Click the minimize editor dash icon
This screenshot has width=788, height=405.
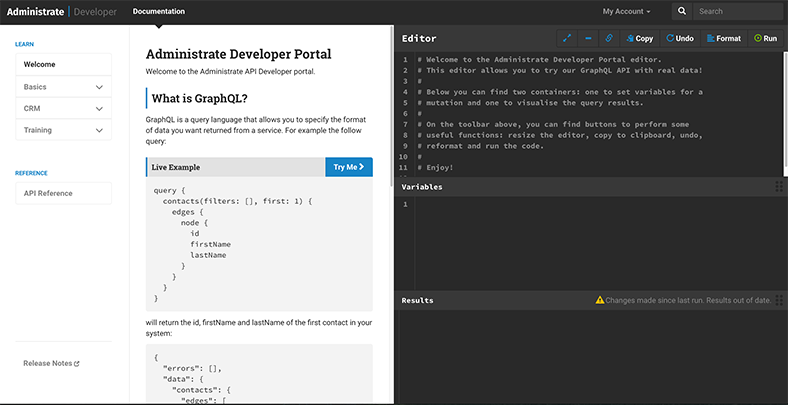point(588,38)
